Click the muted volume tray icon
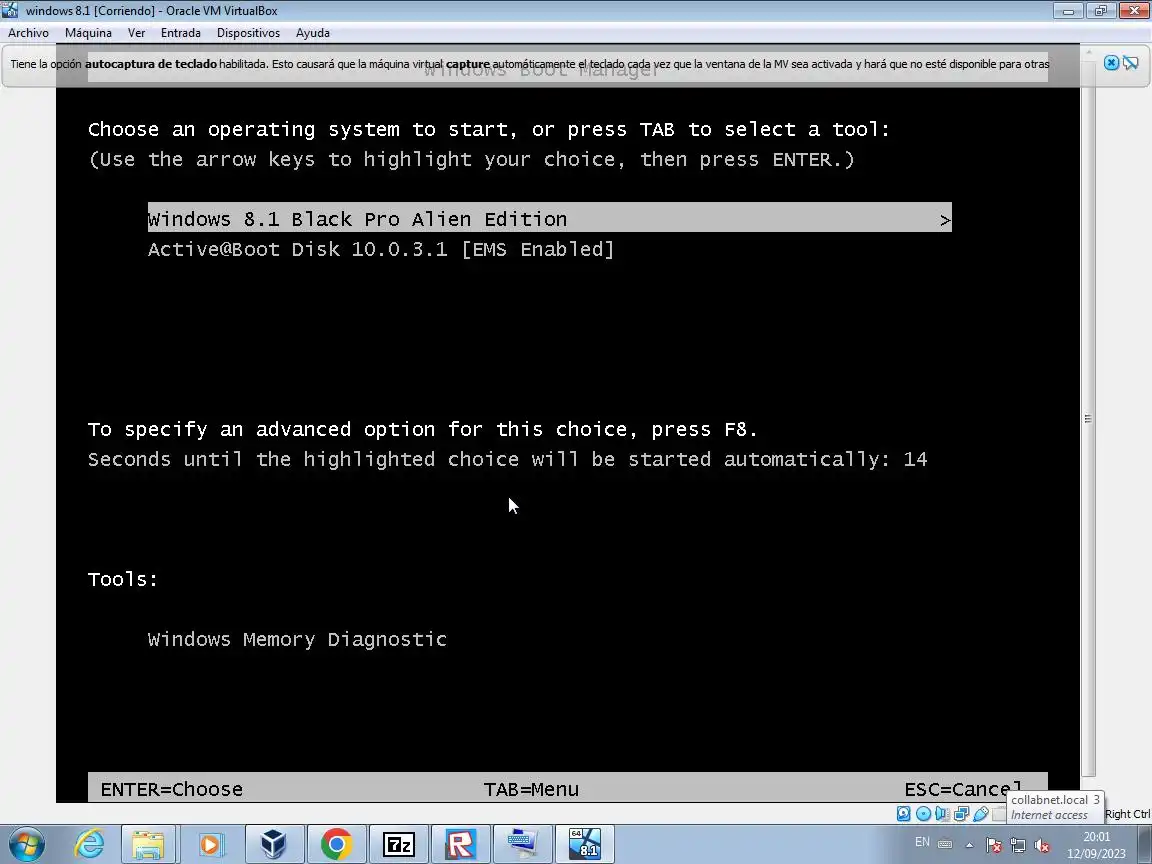 pos(1042,845)
